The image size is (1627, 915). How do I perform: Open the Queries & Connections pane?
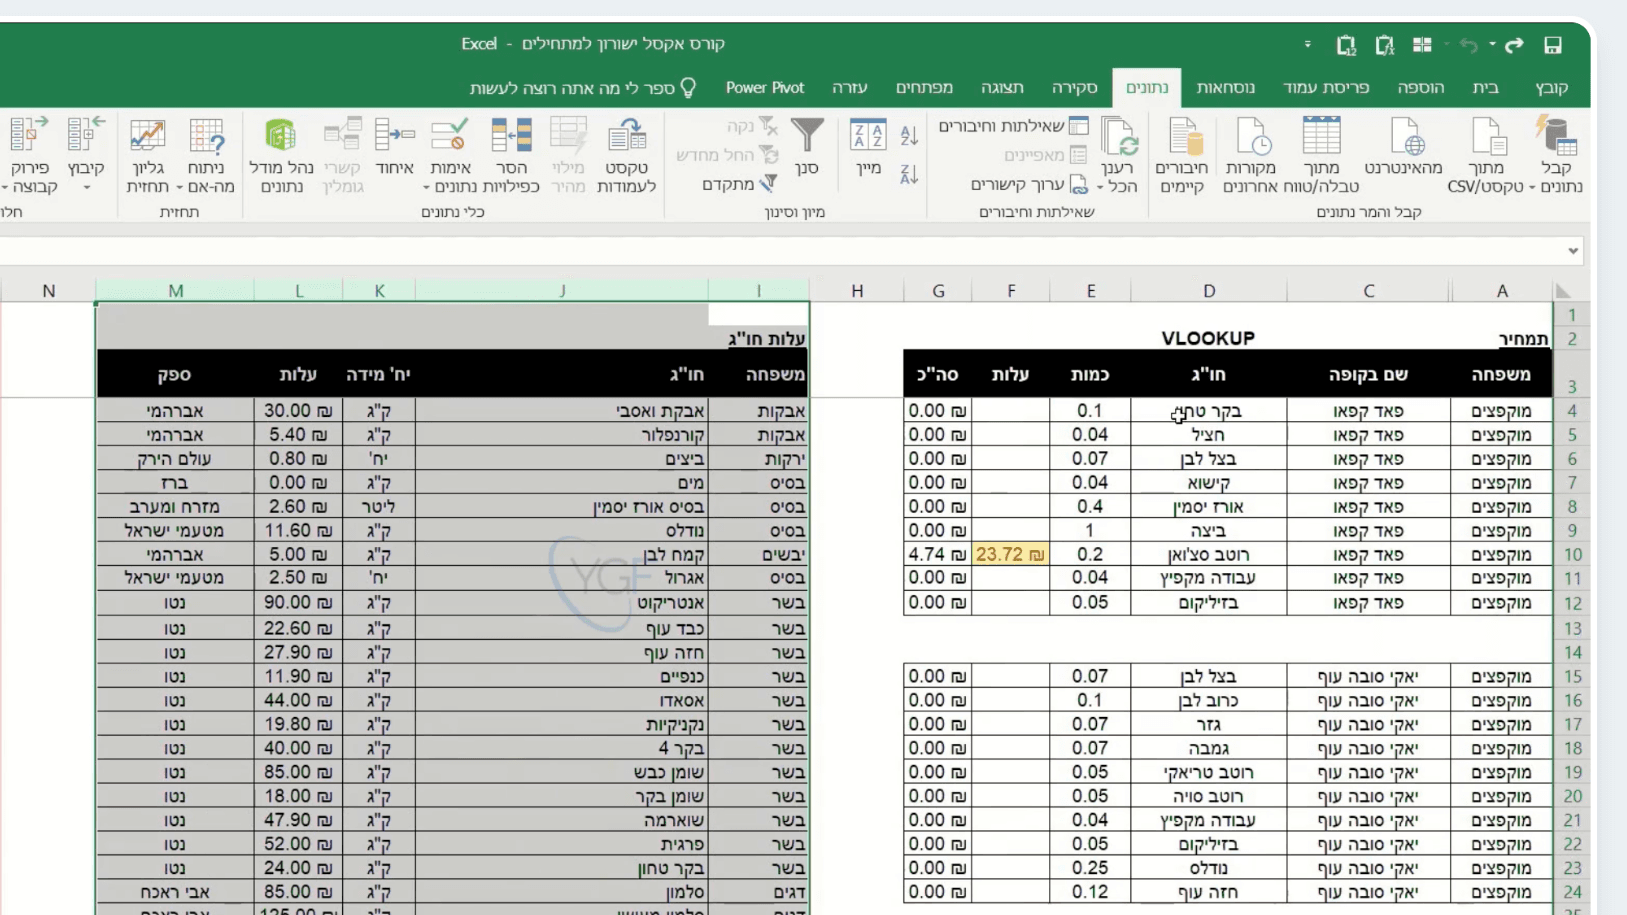1013,126
